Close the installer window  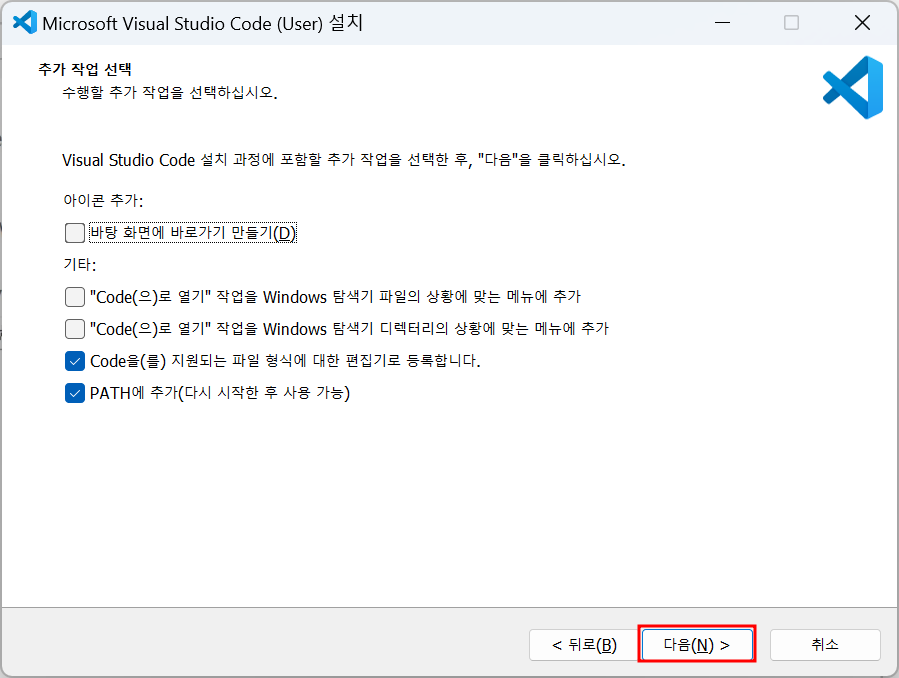tap(862, 22)
